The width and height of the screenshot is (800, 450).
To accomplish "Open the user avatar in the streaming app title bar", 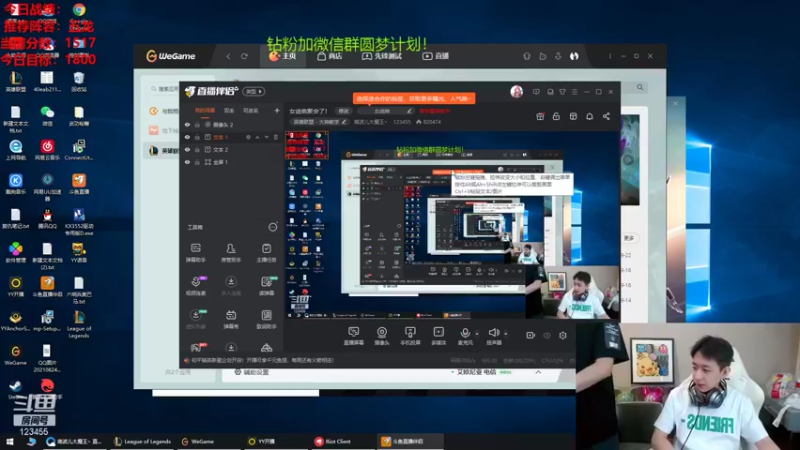I will [x=516, y=91].
